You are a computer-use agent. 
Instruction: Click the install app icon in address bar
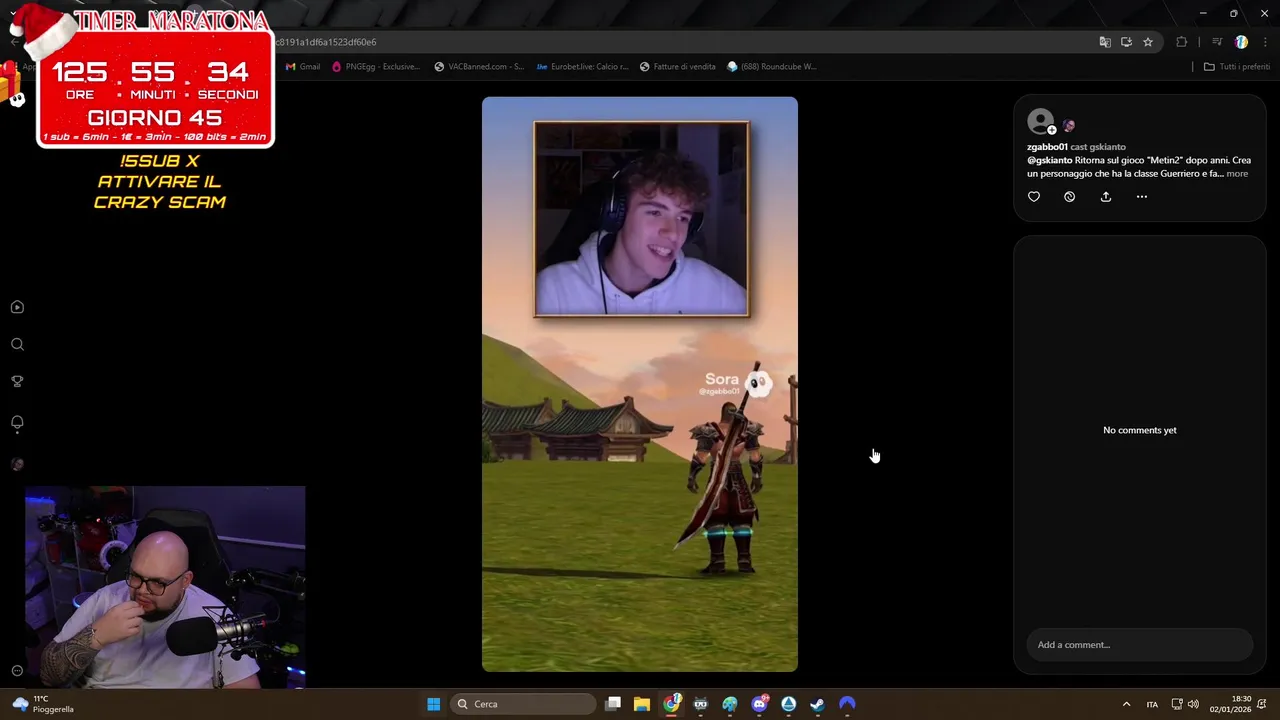[1126, 42]
